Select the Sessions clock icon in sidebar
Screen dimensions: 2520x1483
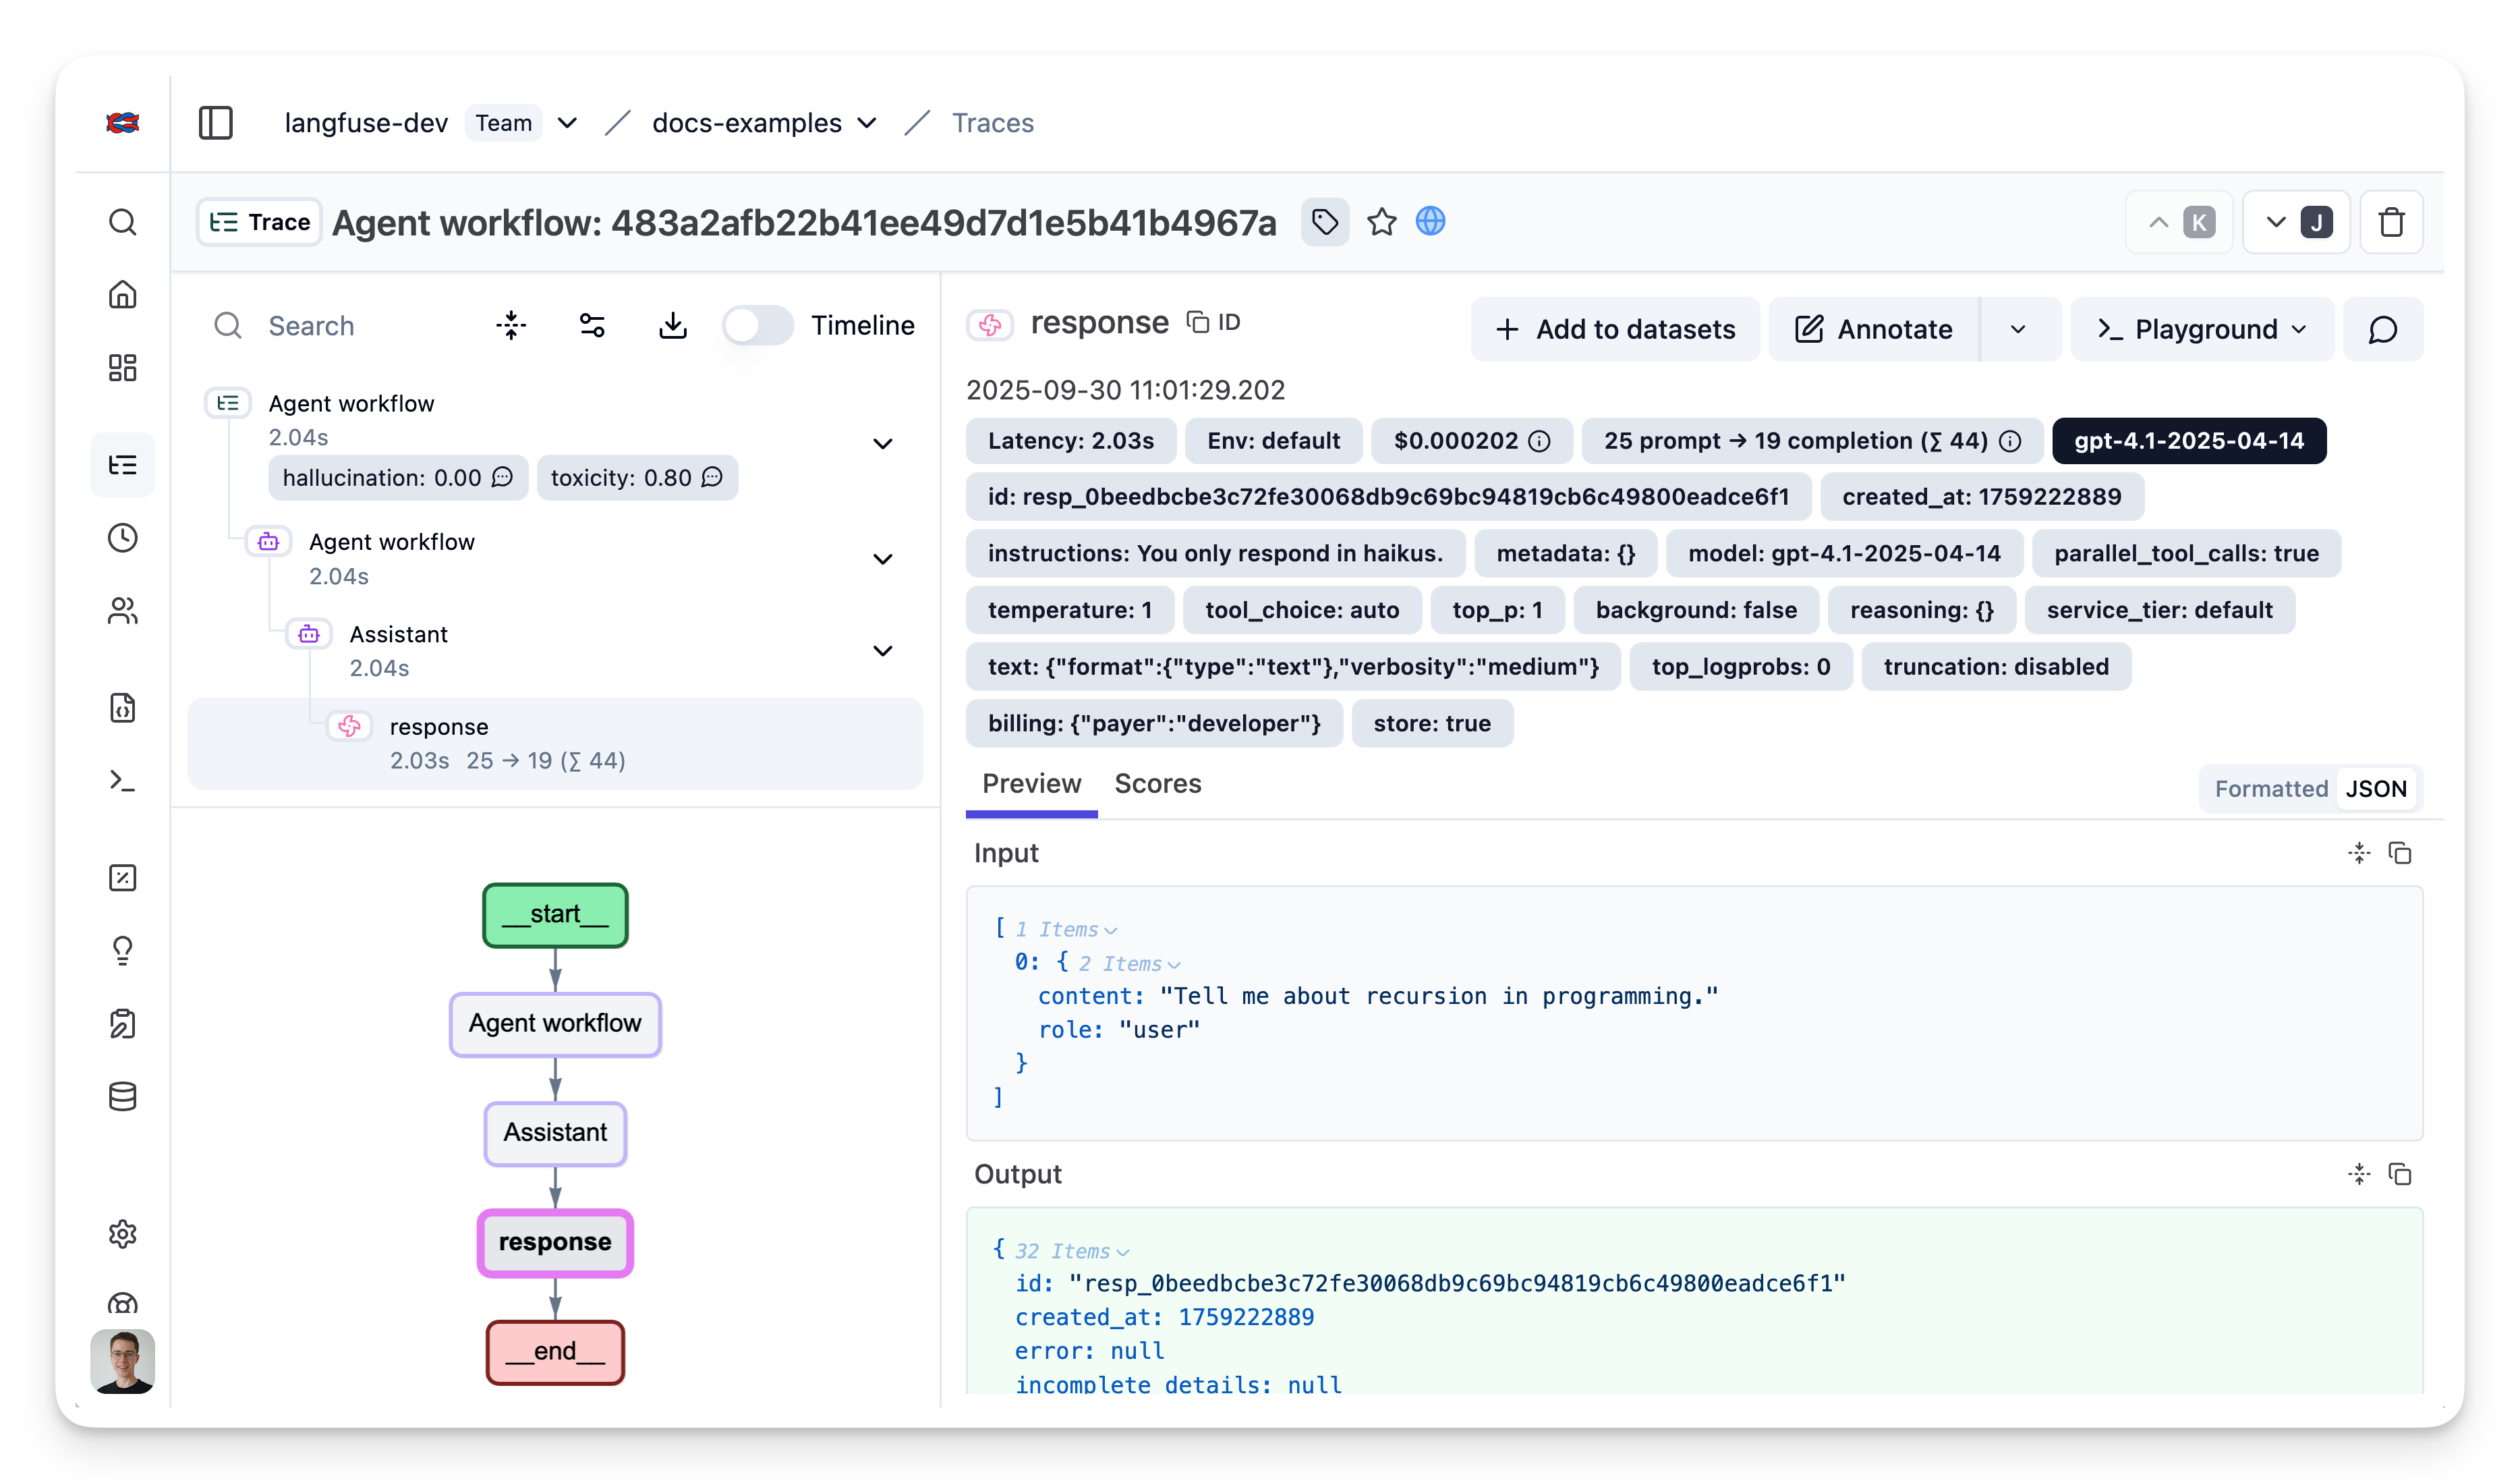[122, 538]
